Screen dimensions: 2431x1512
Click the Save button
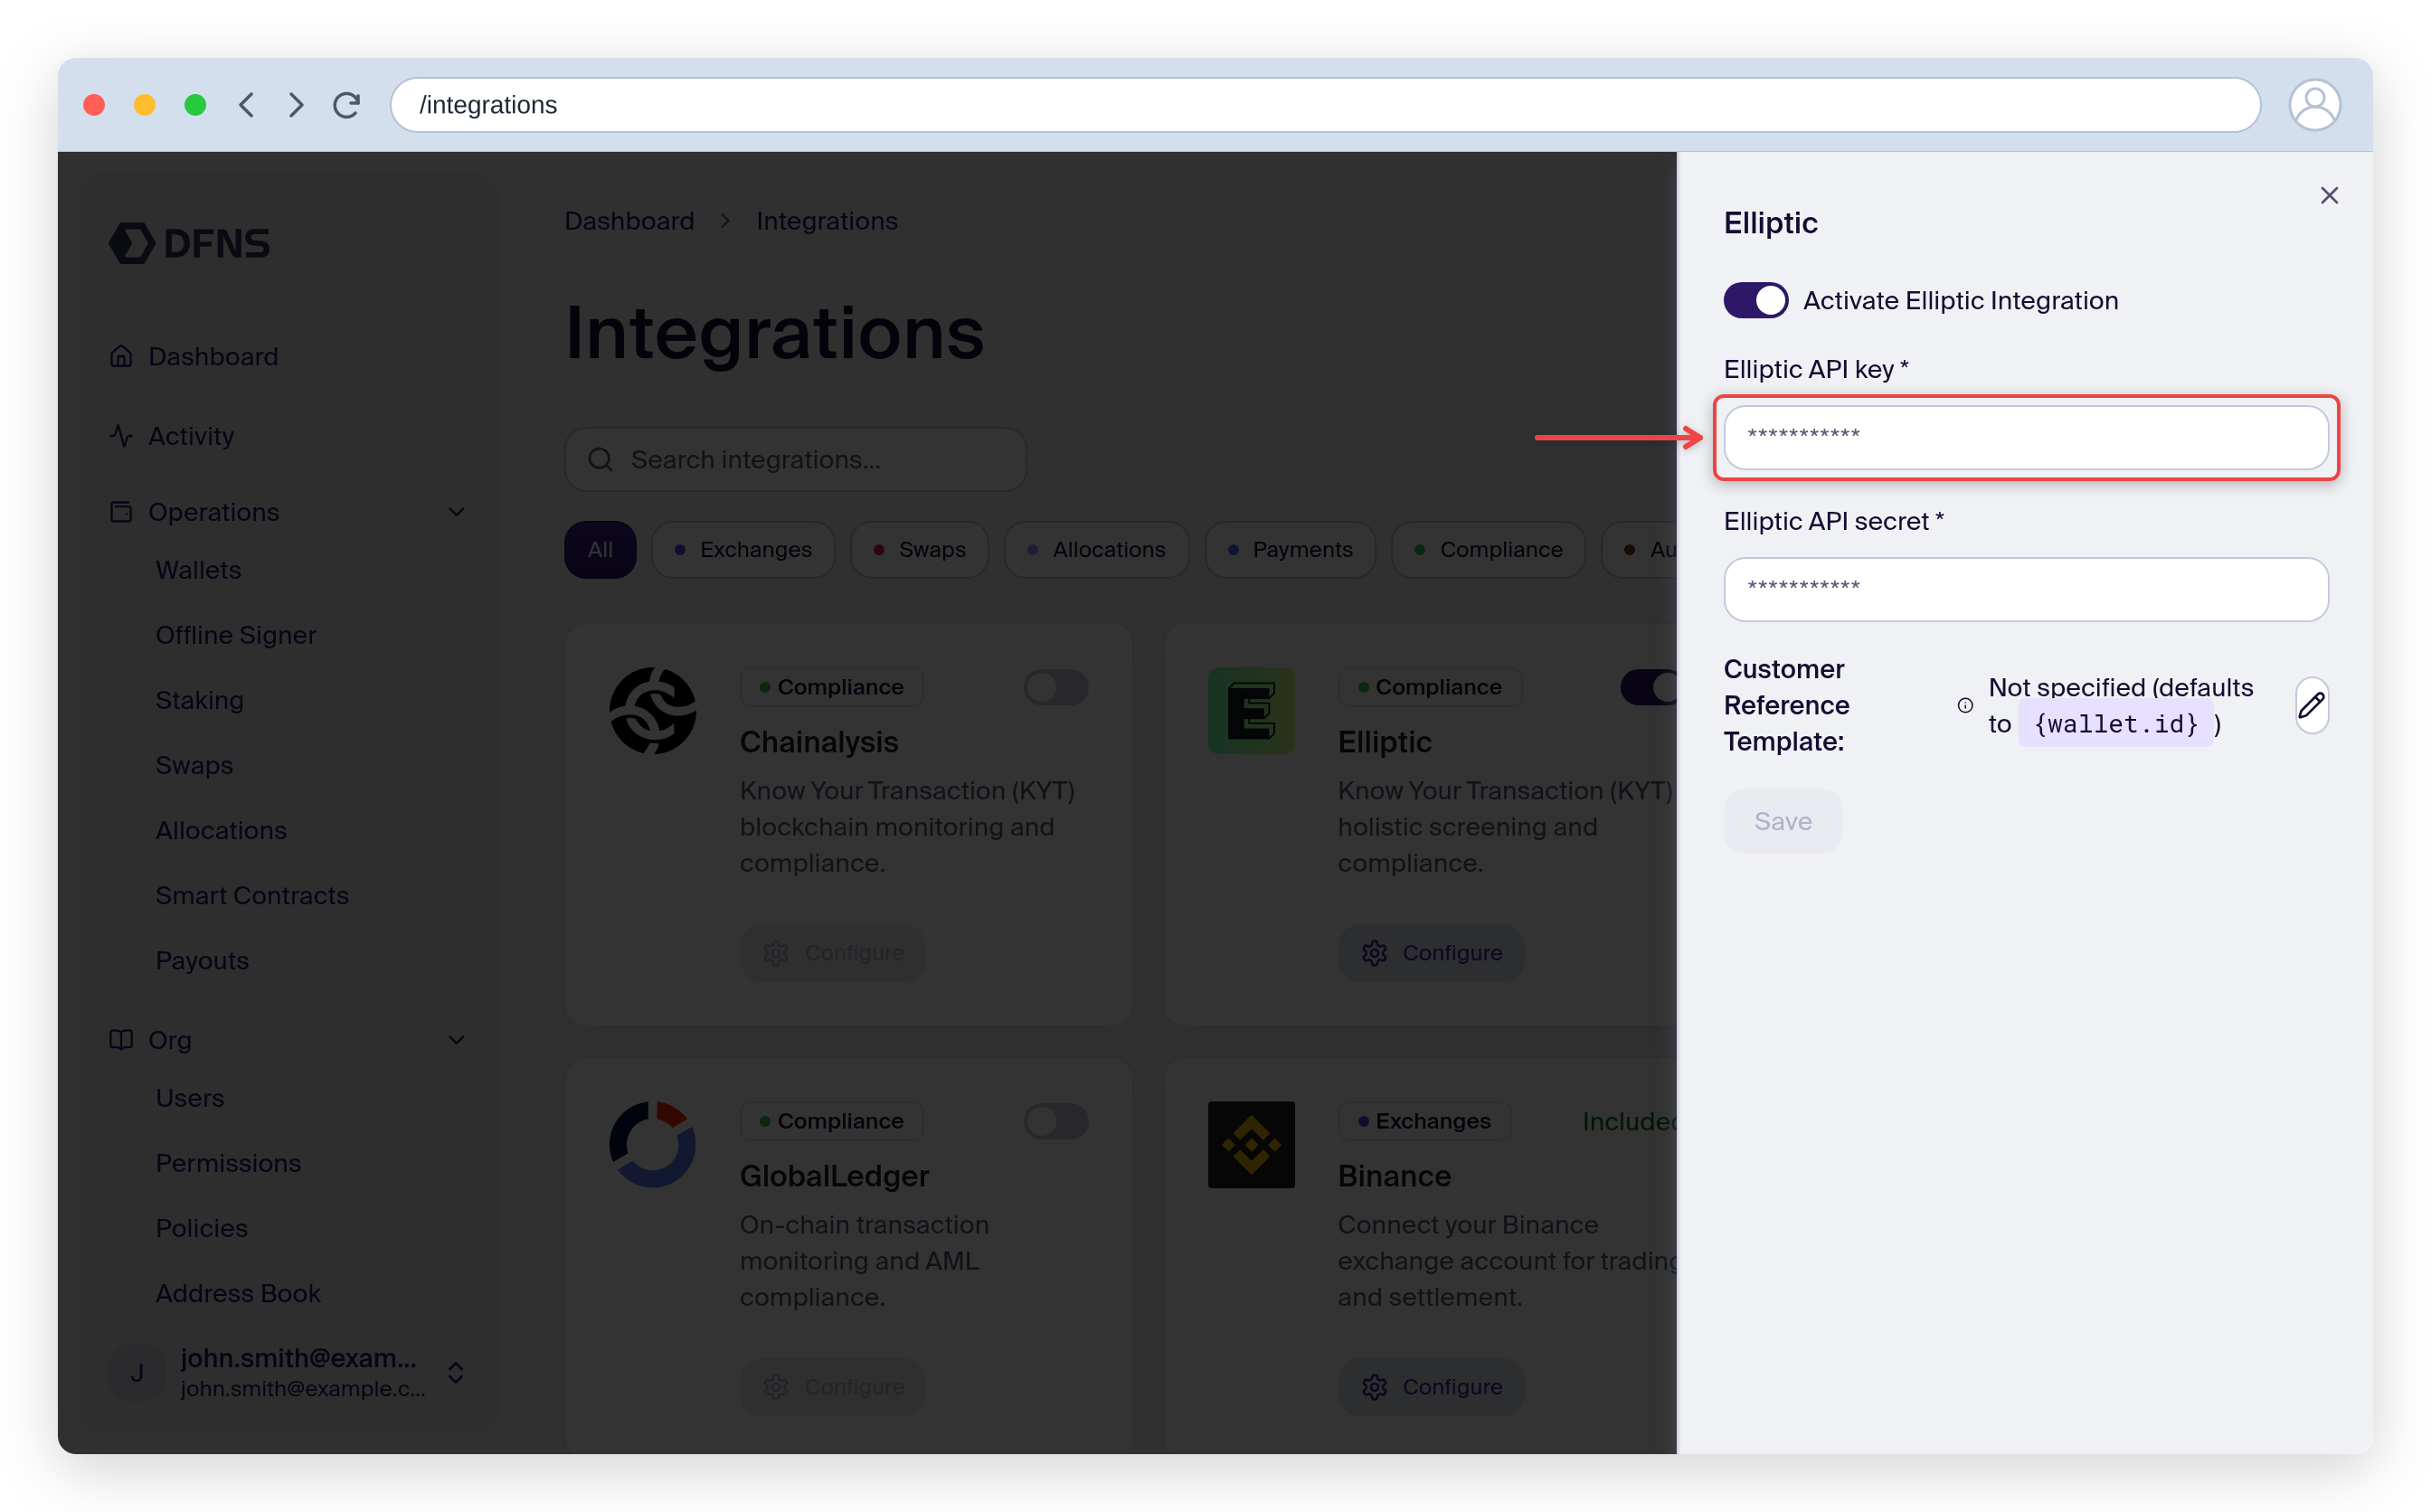1782,821
